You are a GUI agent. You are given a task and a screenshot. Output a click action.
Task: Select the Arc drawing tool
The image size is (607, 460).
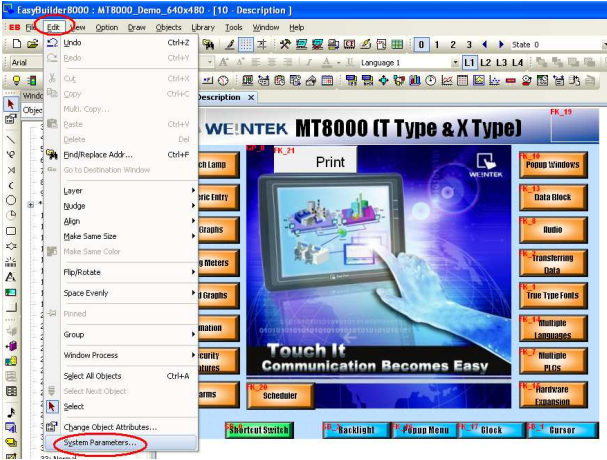11,185
